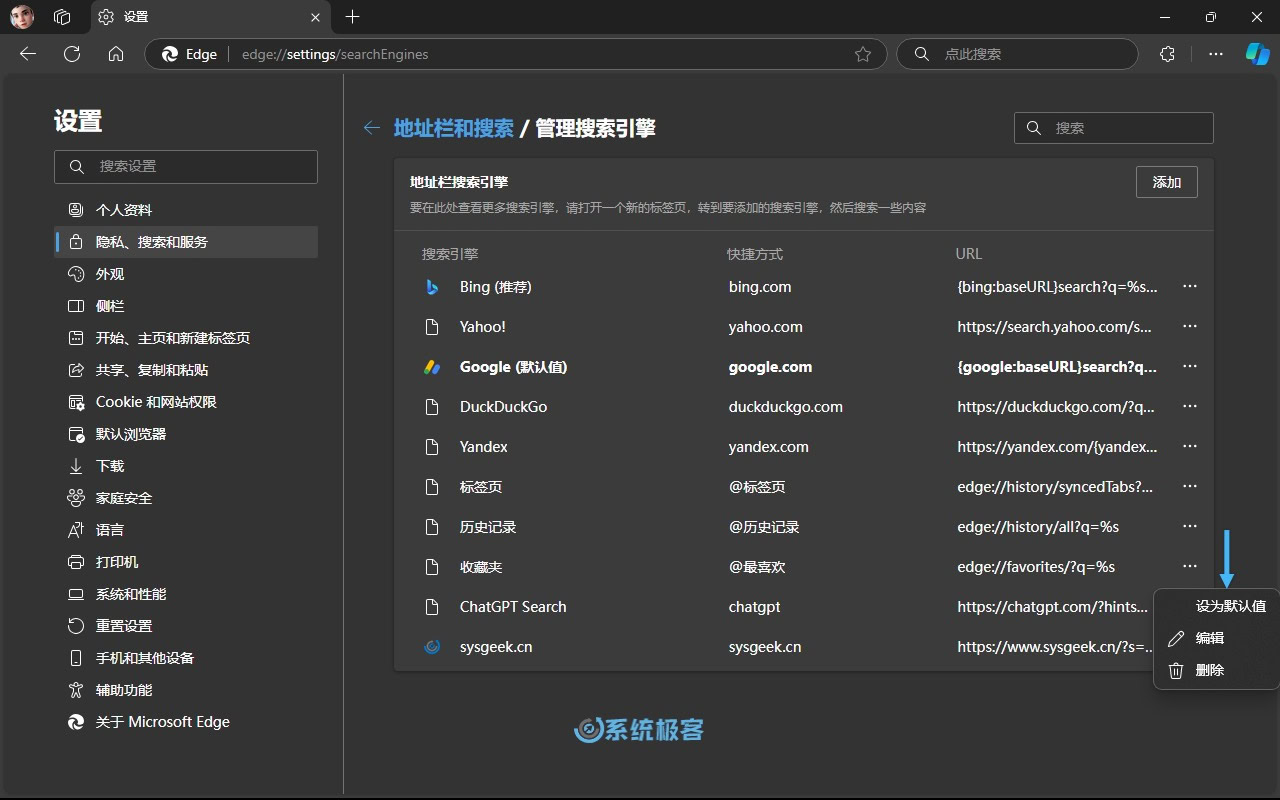The image size is (1280, 800).
Task: Open the Extensions puzzle icon
Action: (1167, 54)
